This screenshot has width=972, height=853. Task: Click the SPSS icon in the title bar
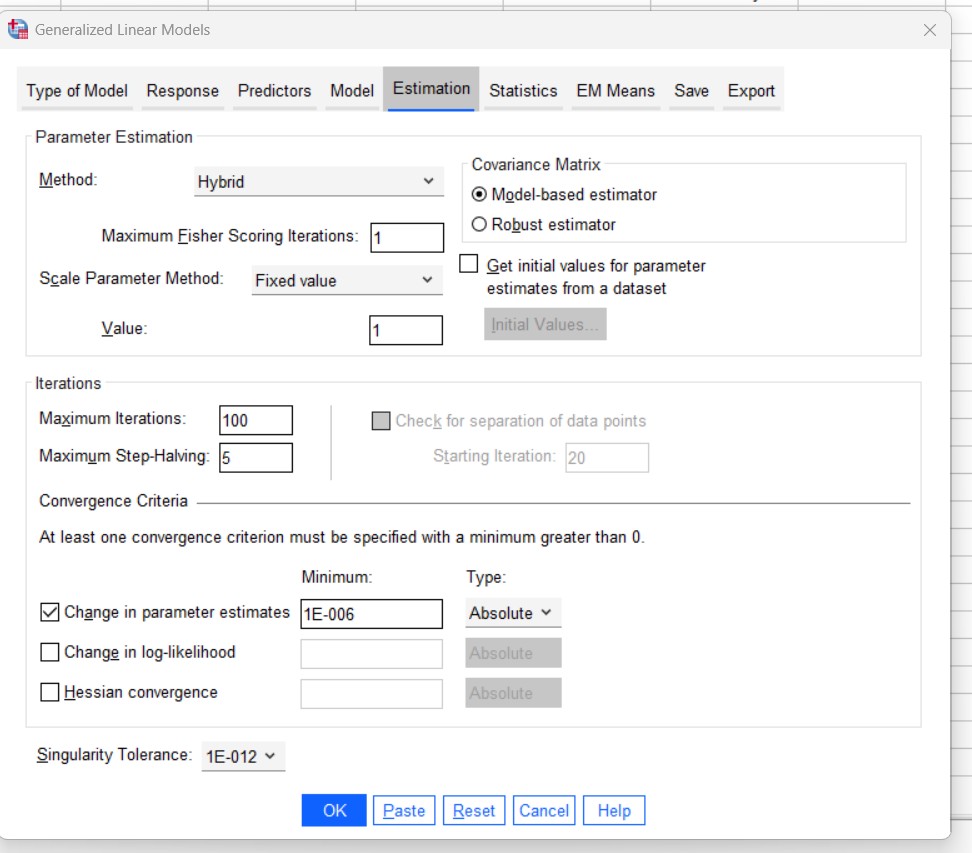click(19, 30)
